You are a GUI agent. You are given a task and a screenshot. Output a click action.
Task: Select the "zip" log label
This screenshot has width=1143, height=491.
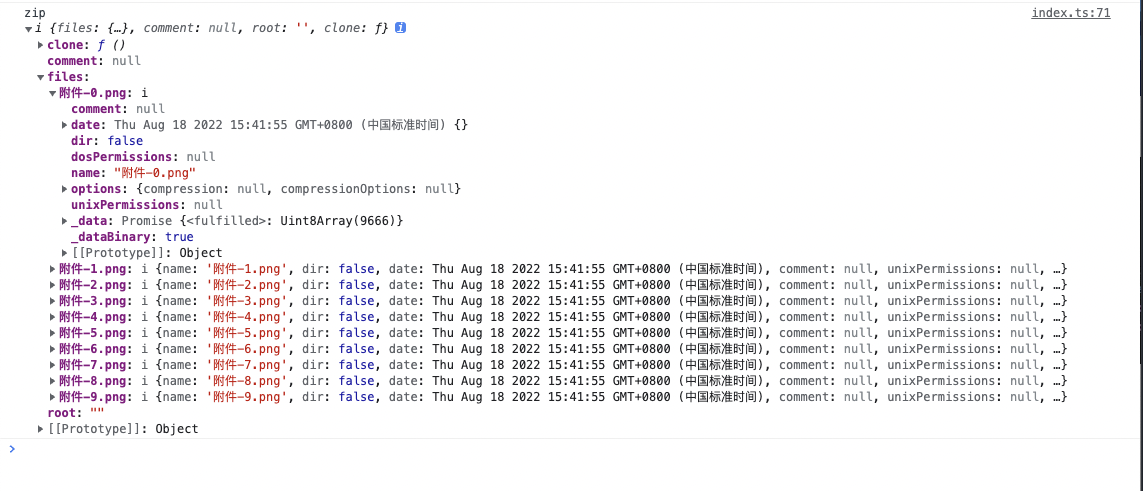[x=34, y=13]
